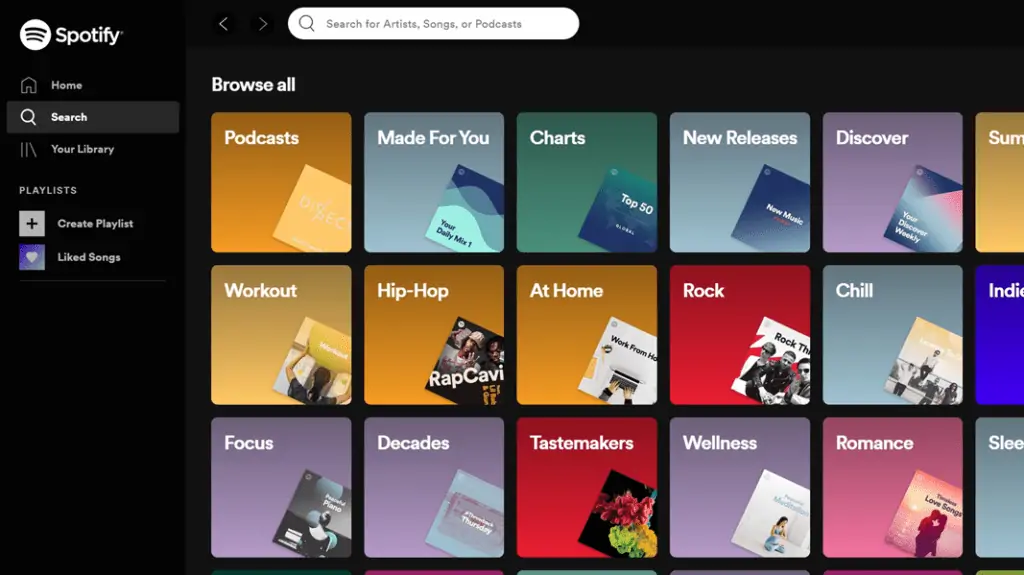Go forward with the right arrow
Screen dimensions: 1024x575
(x=263, y=24)
